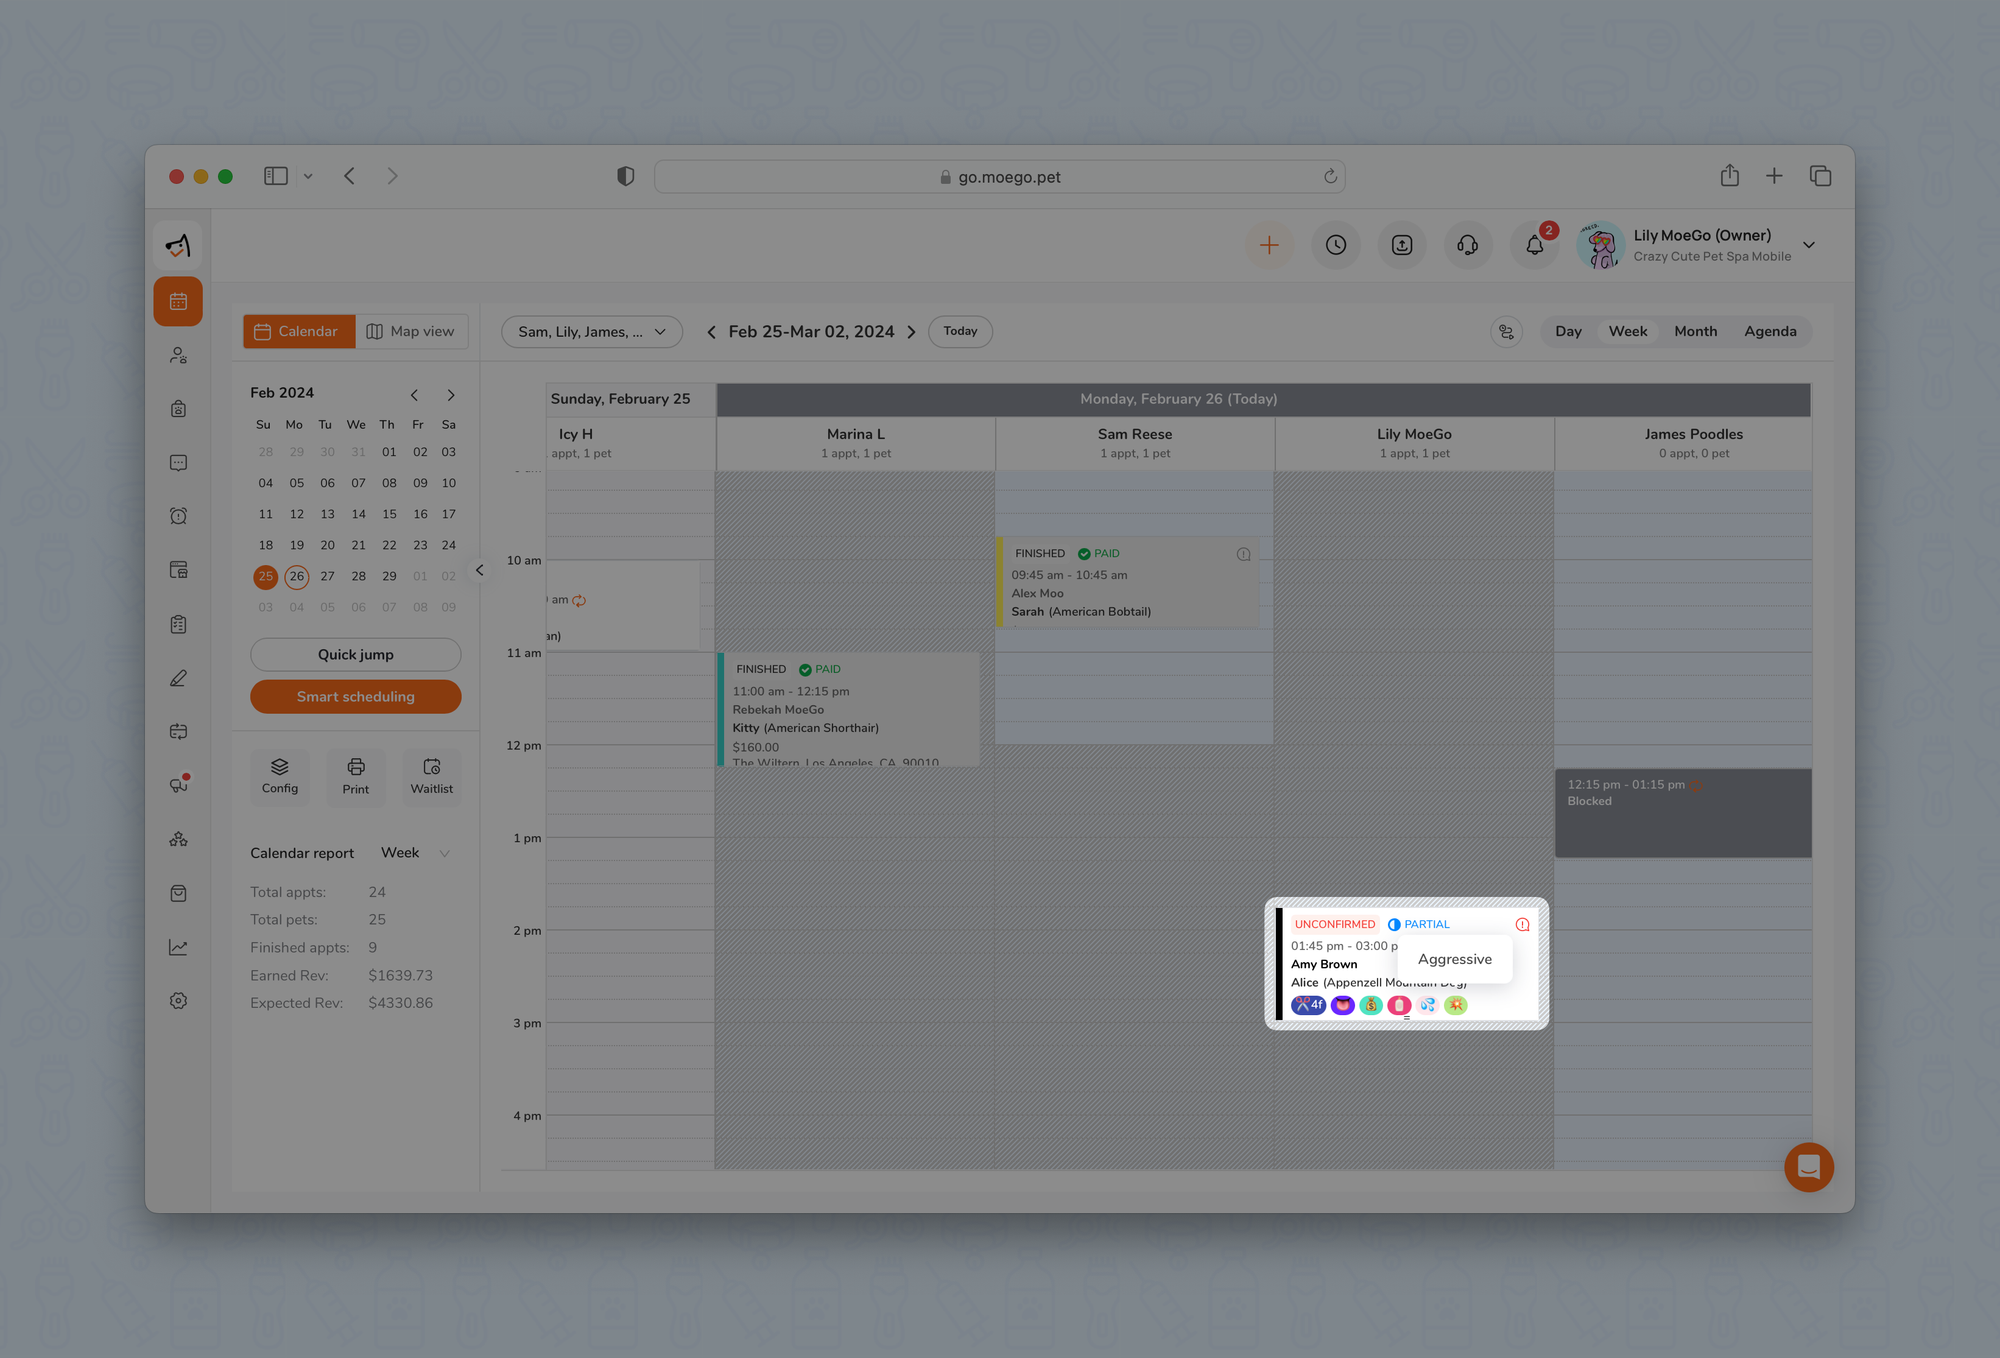The image size is (2000, 1358).
Task: Click the orange plus create button
Action: coord(1269,245)
